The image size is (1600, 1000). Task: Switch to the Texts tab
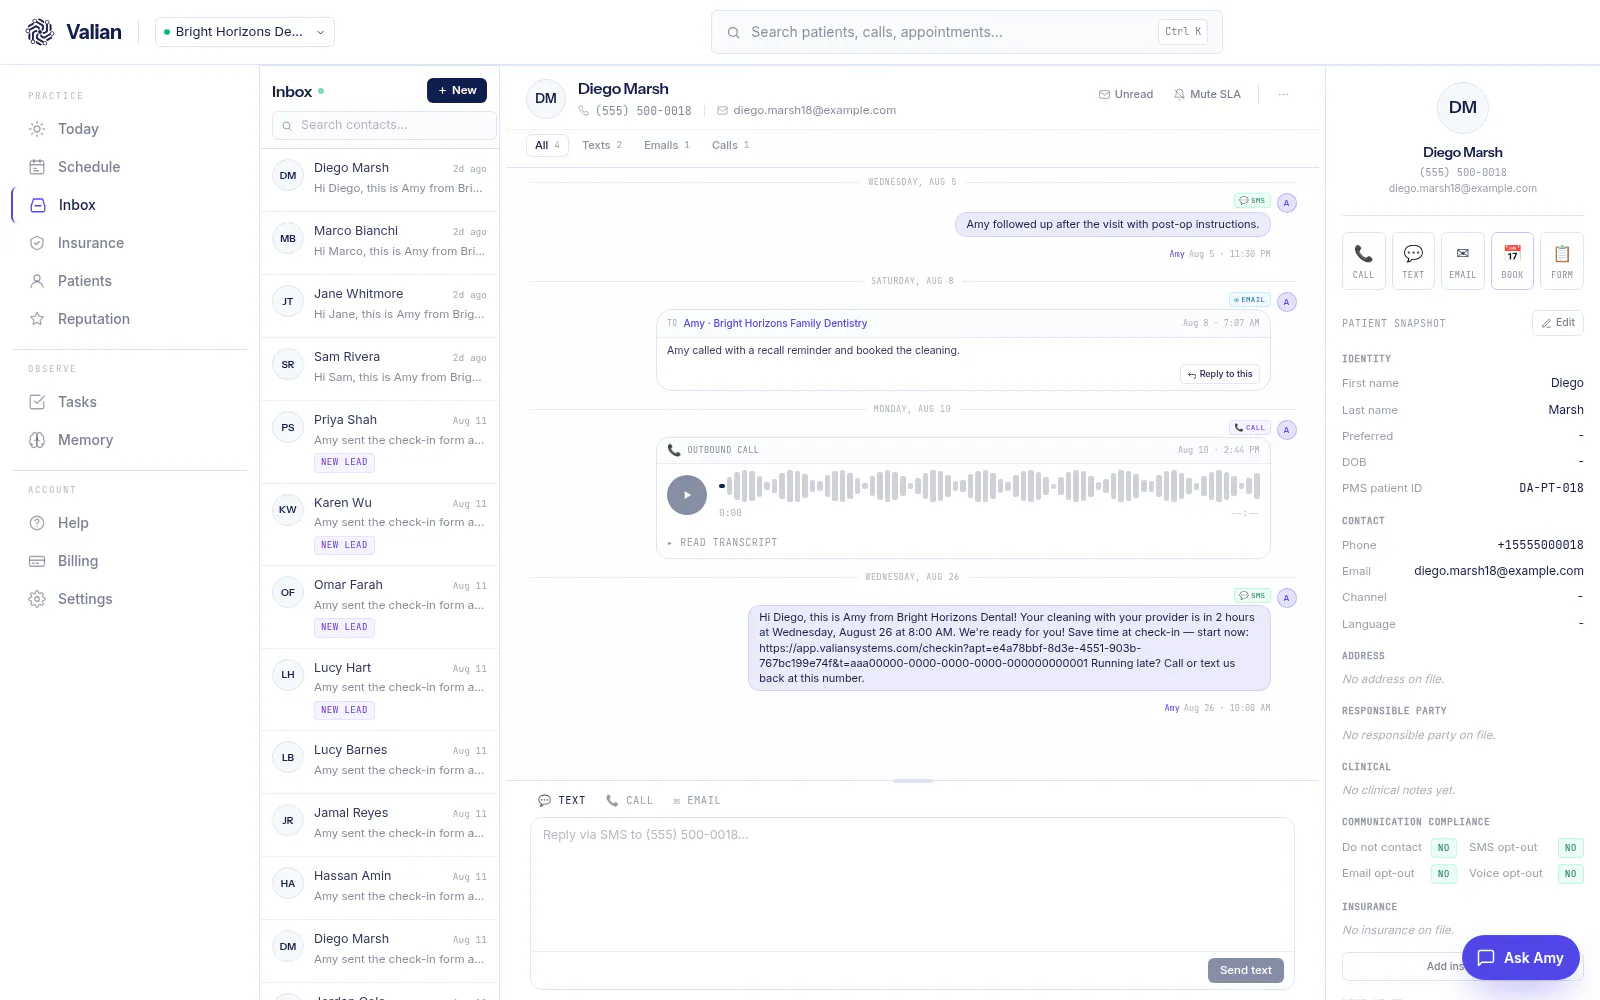[x=602, y=145]
